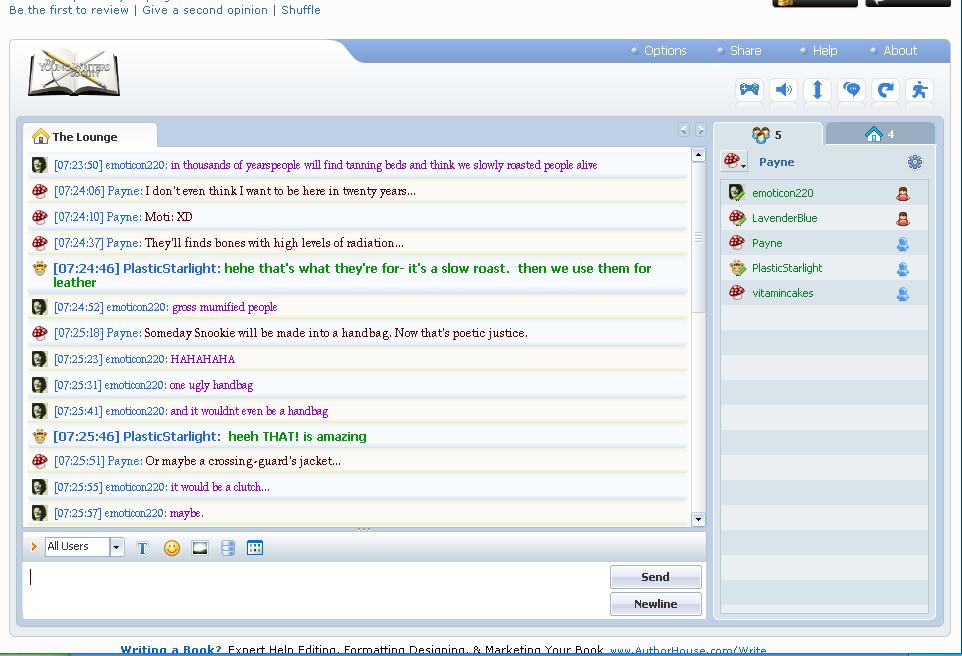Click the blue person icon next to PlasticStarlight
The height and width of the screenshot is (656, 962).
pyautogui.click(x=902, y=269)
